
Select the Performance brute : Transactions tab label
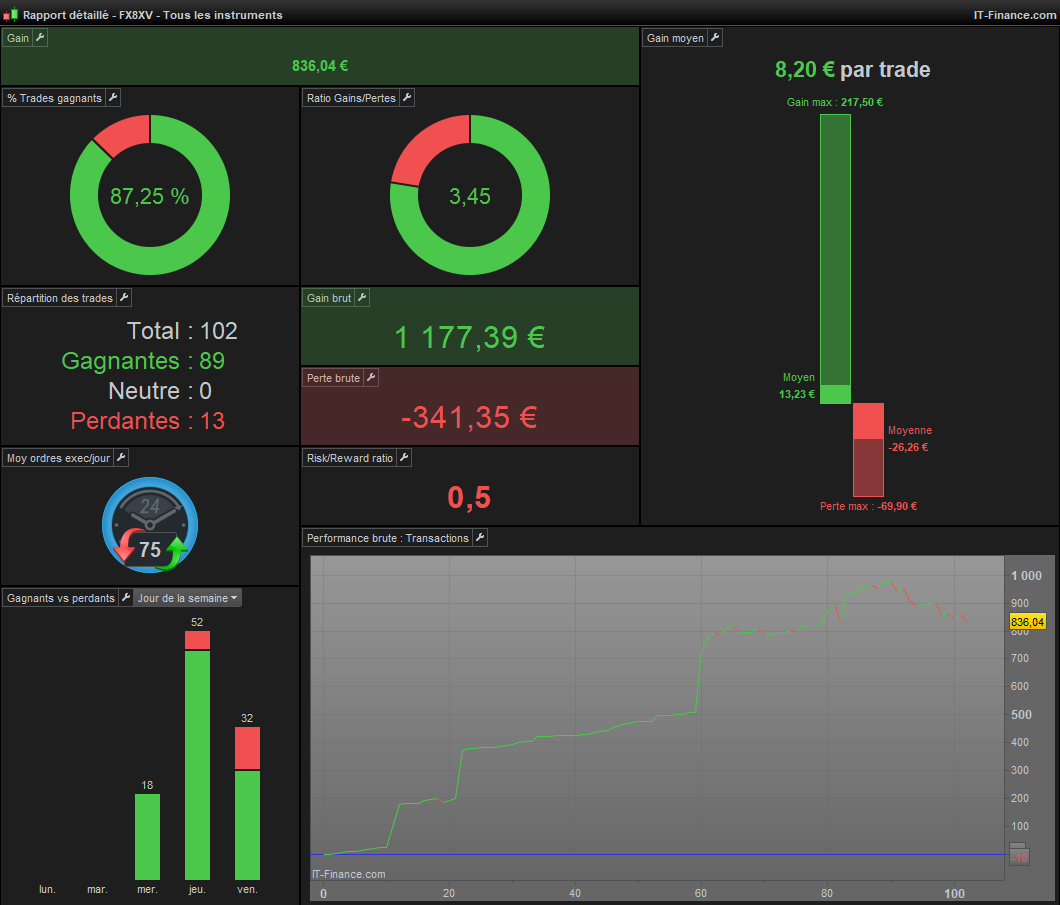point(387,538)
